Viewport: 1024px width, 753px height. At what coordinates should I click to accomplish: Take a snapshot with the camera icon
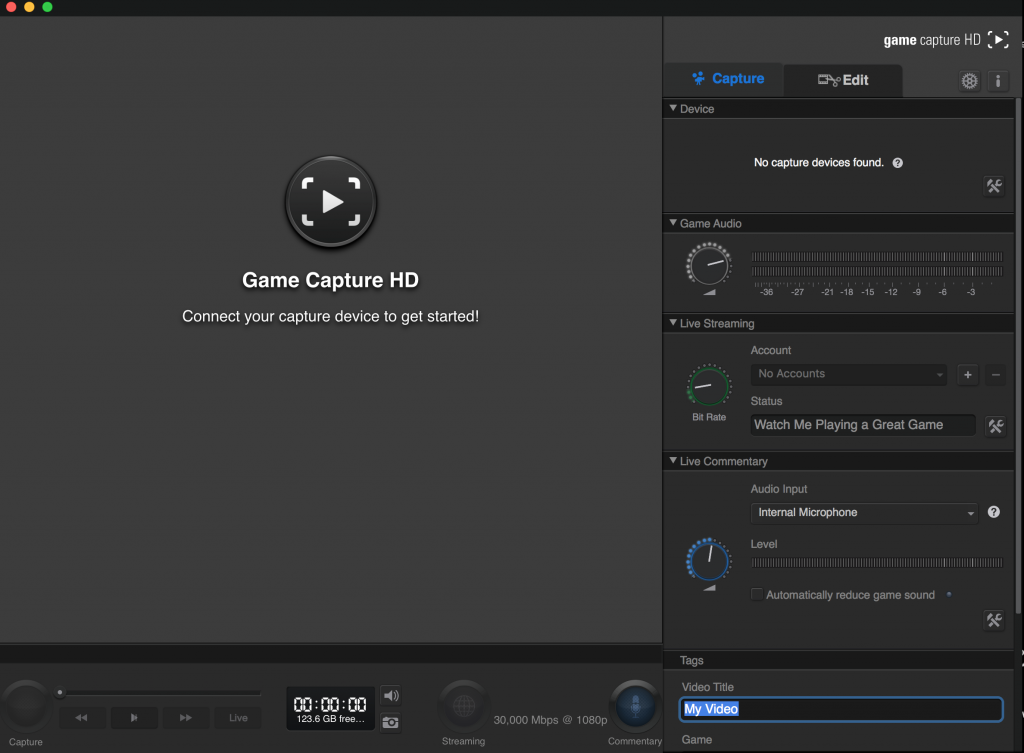pyautogui.click(x=391, y=722)
